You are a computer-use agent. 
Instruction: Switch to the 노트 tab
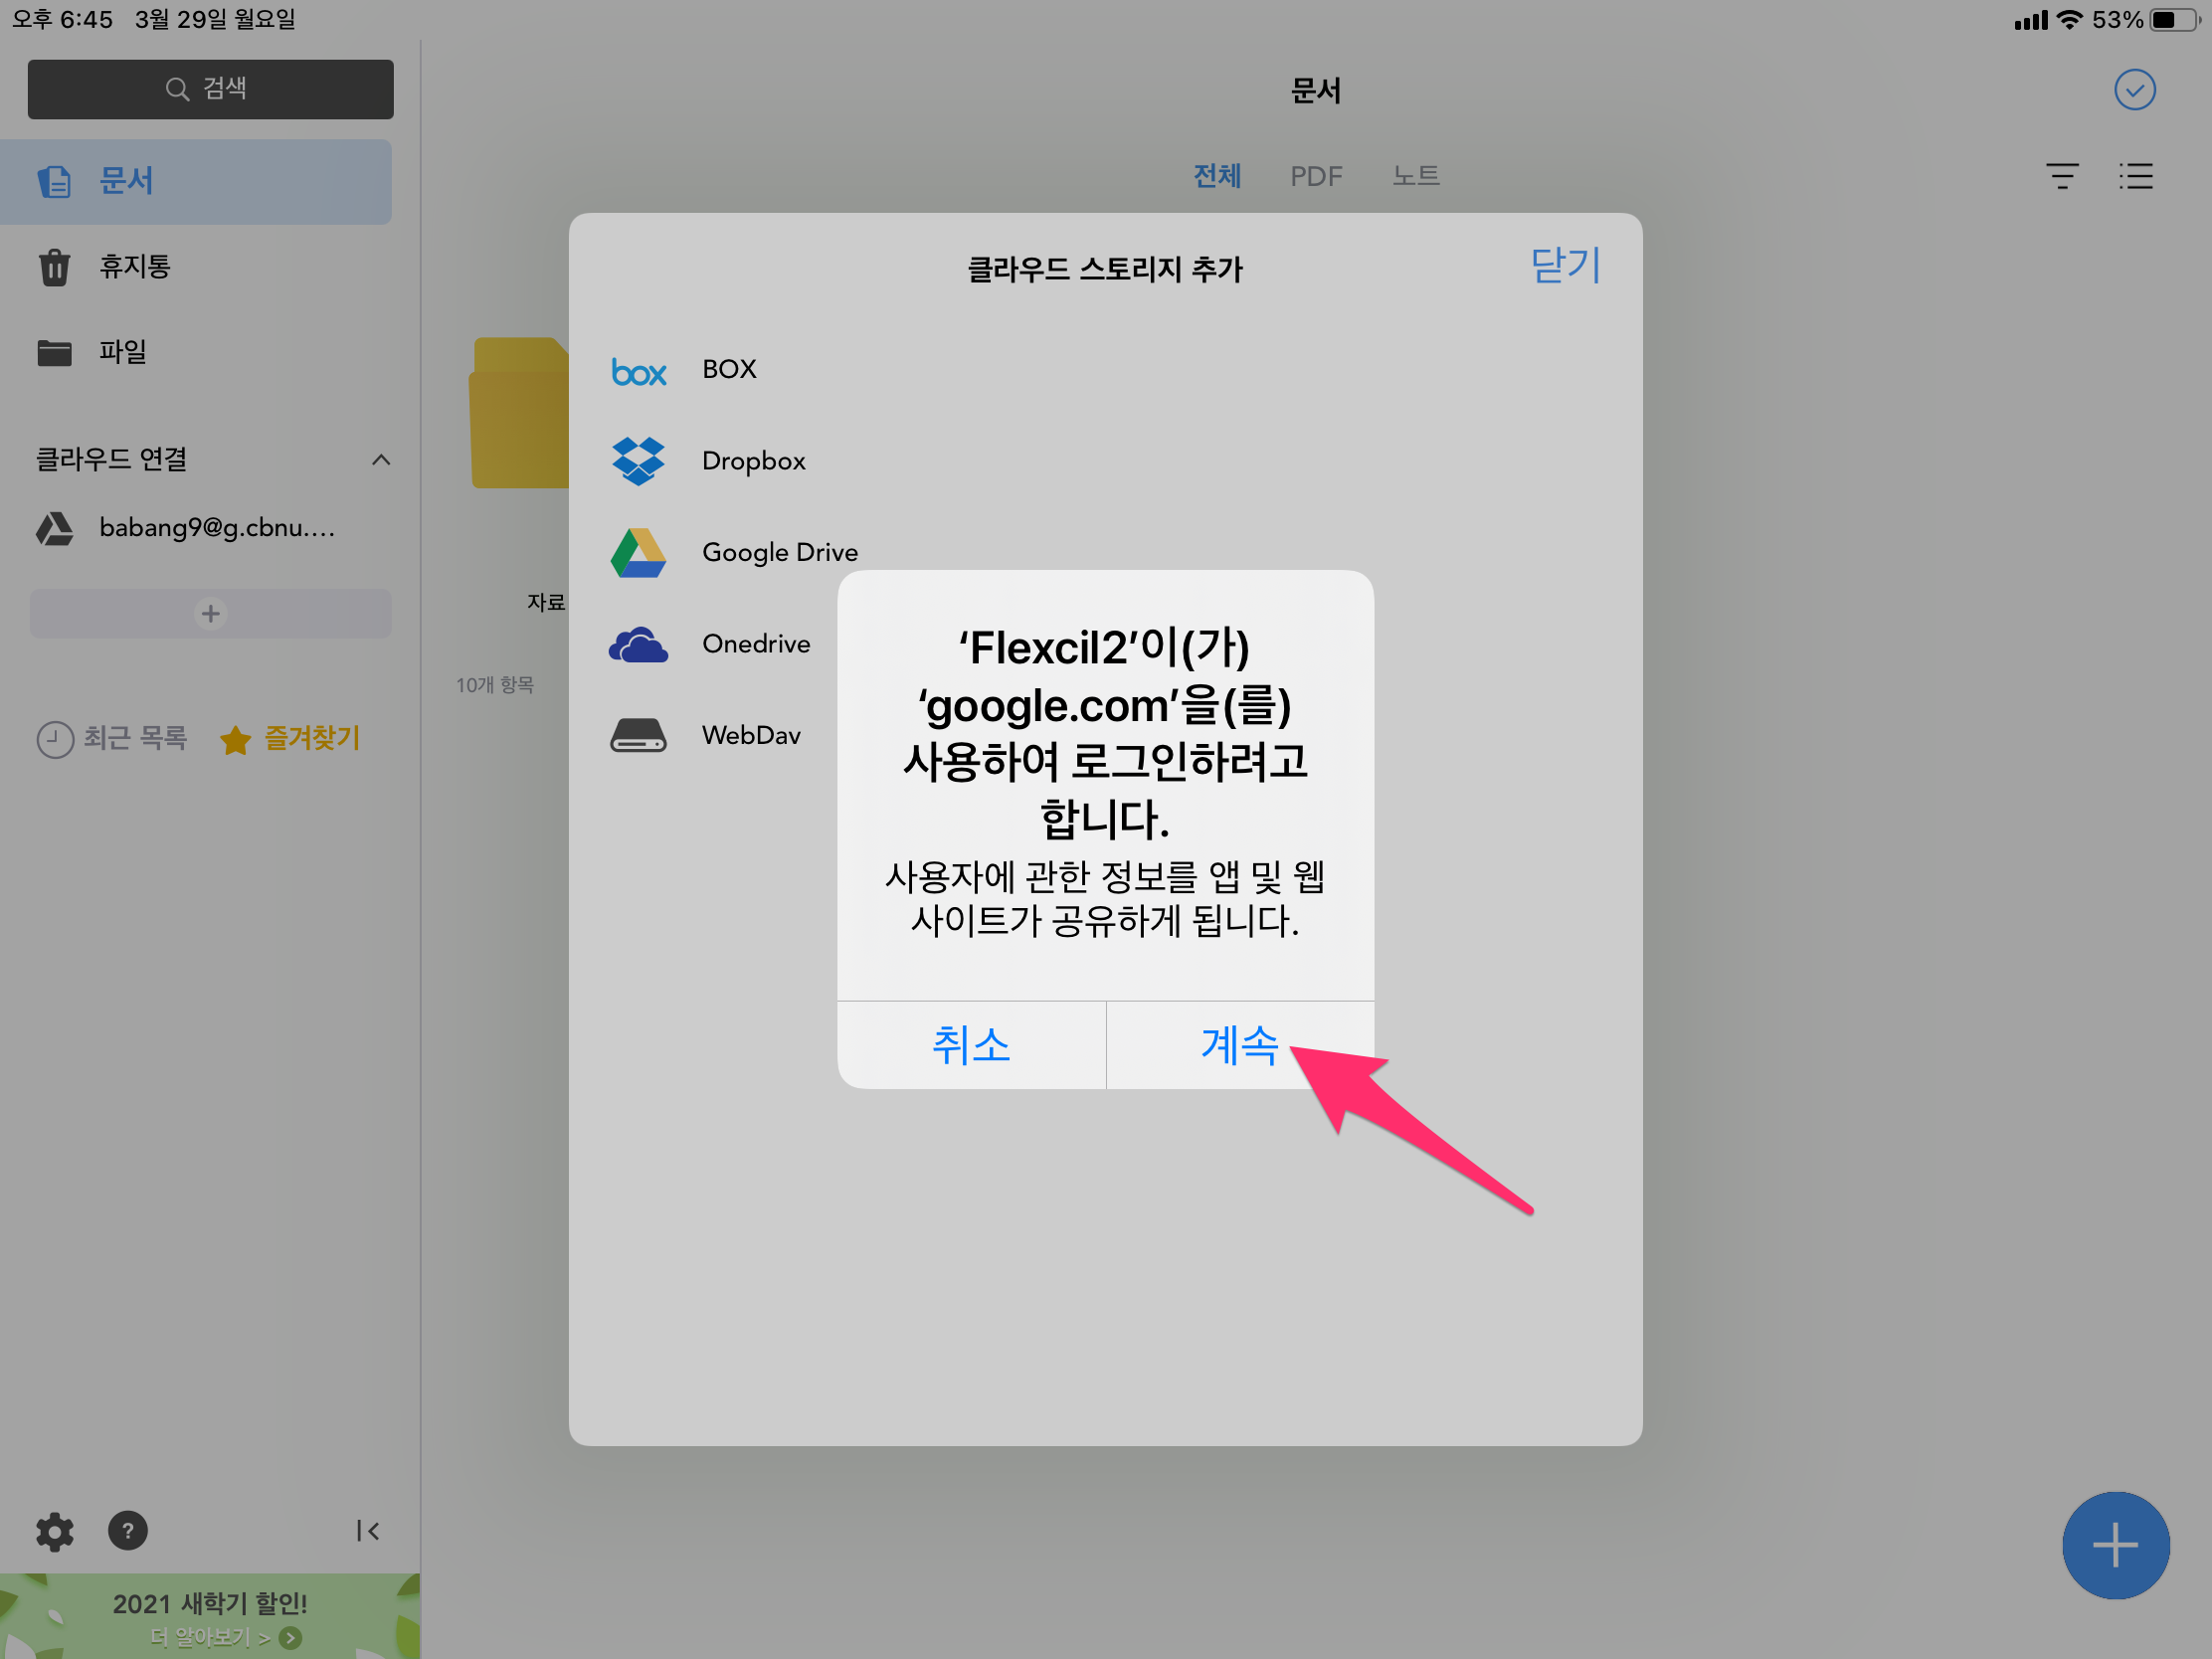click(x=1415, y=177)
